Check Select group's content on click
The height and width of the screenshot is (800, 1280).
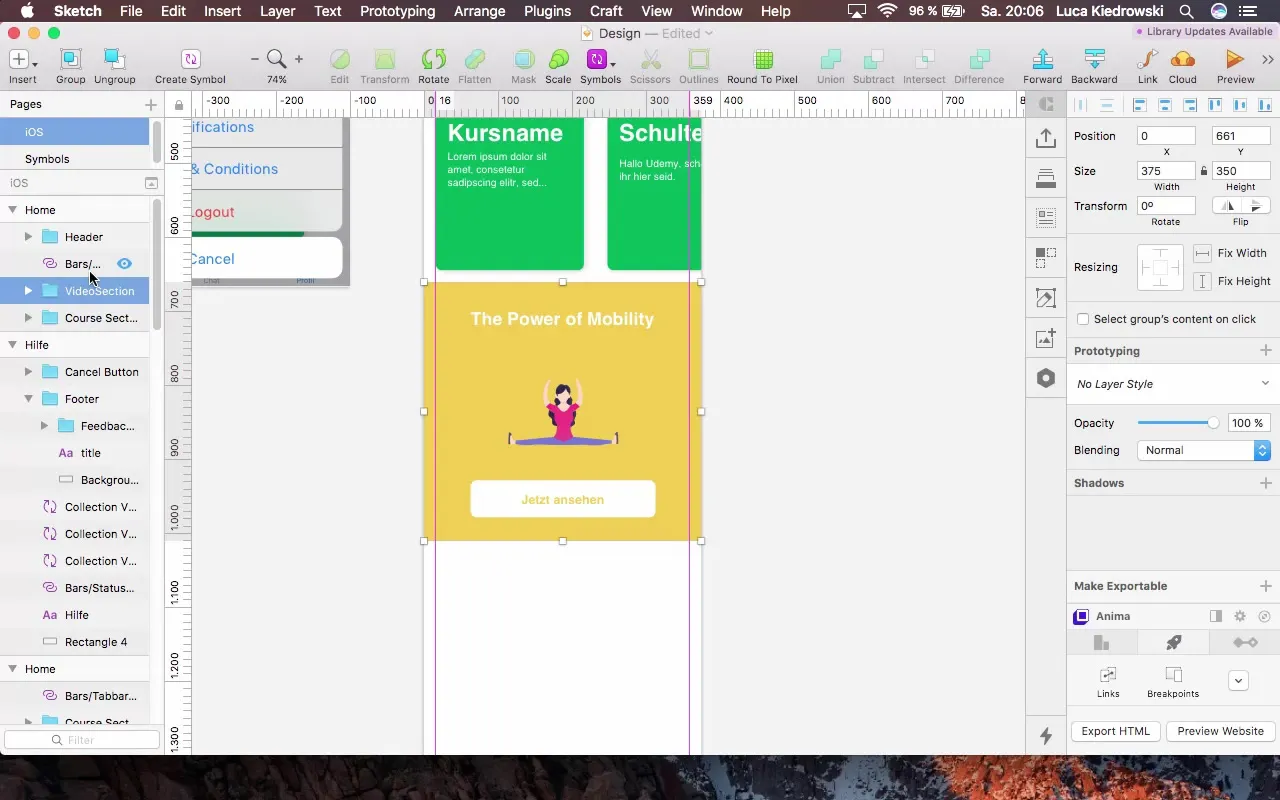click(x=1083, y=319)
